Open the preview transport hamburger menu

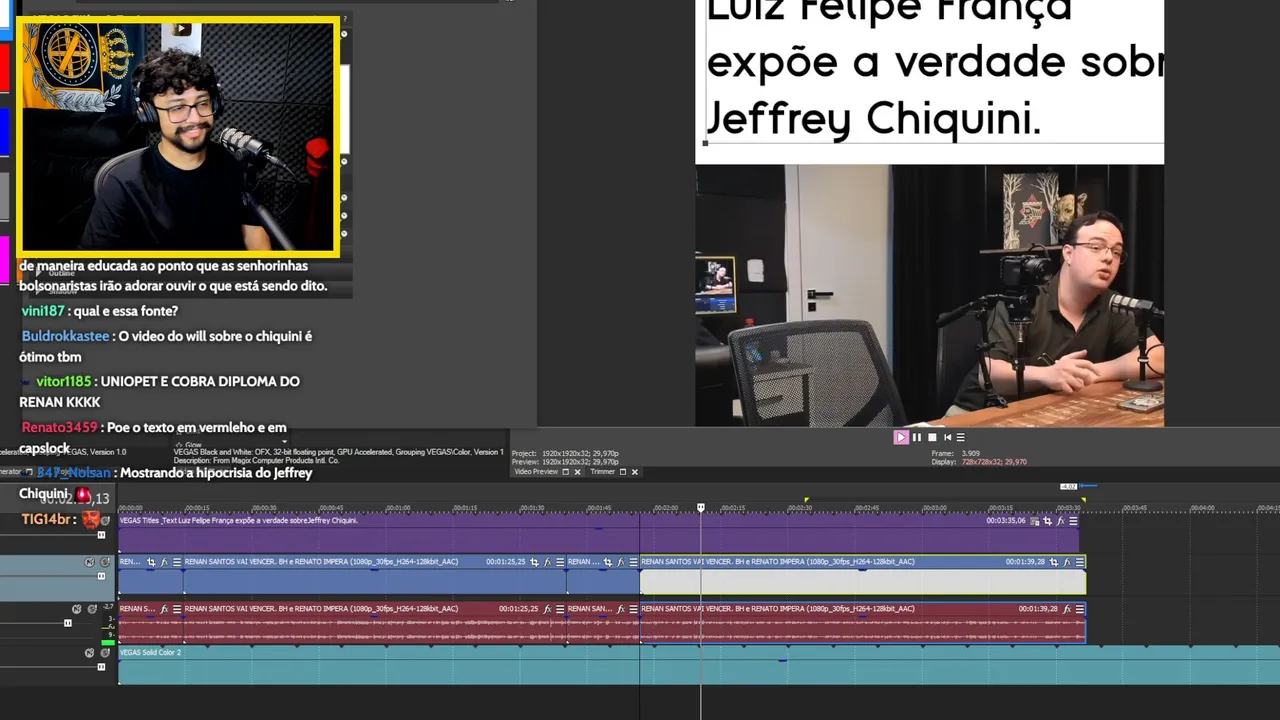(960, 437)
